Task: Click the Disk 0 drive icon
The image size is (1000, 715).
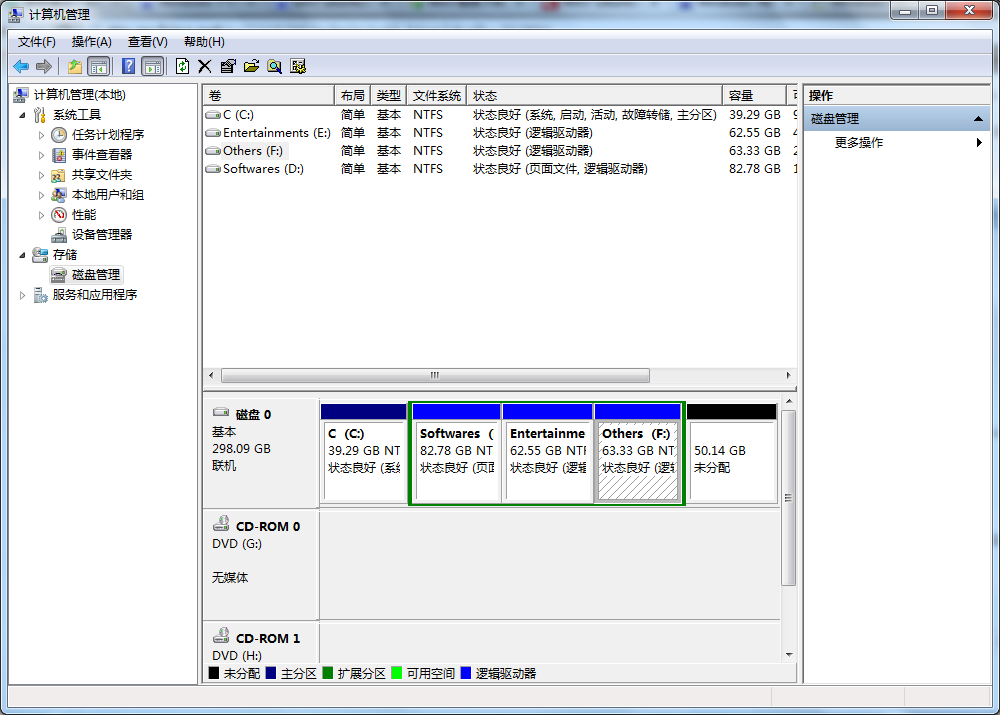Action: click(221, 413)
